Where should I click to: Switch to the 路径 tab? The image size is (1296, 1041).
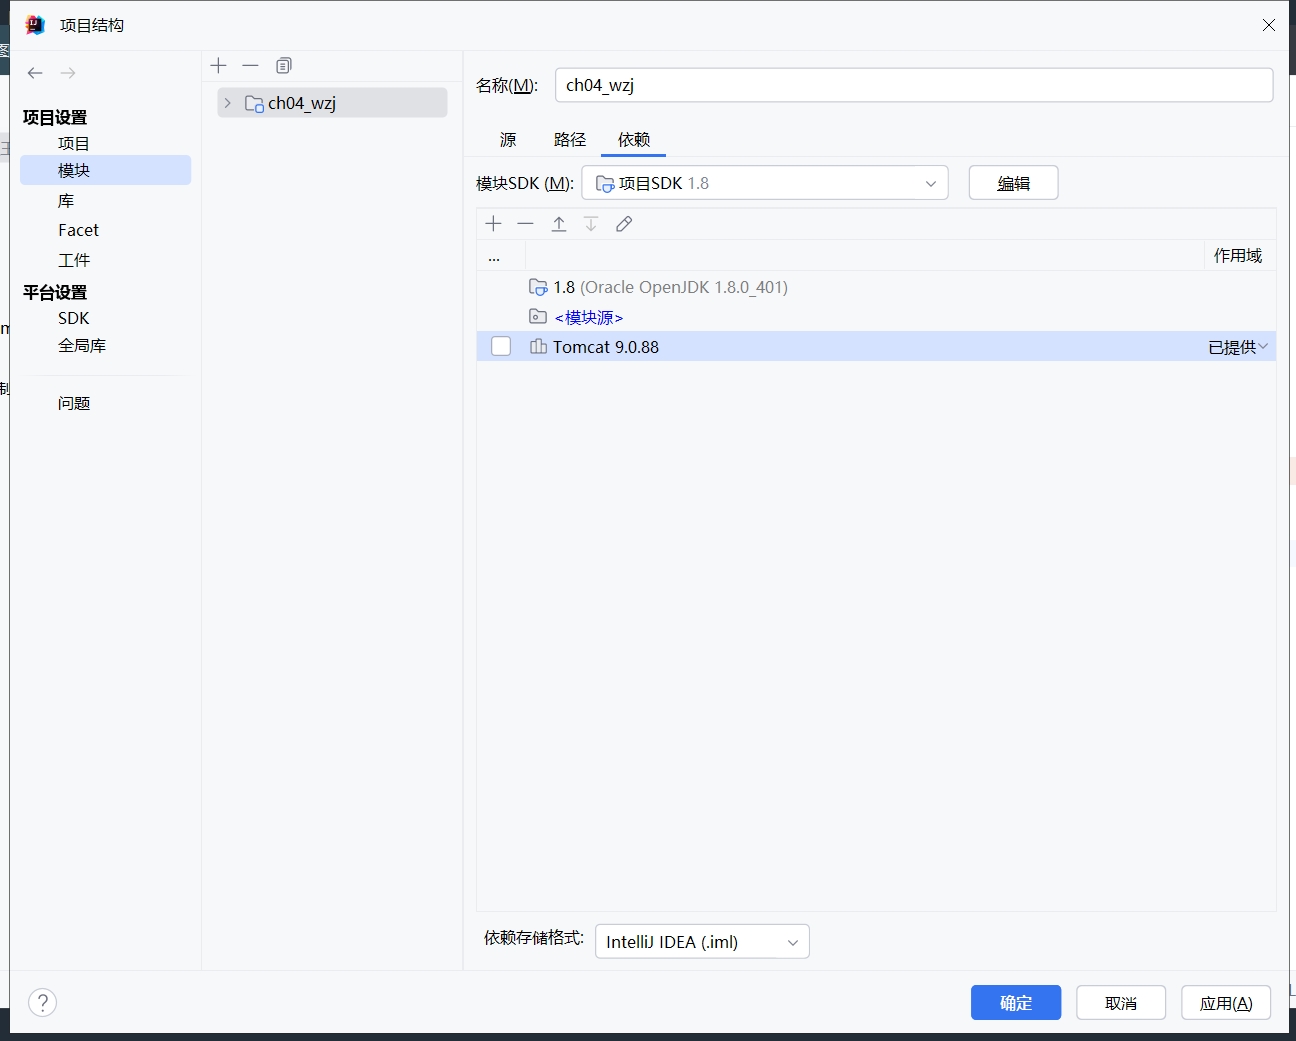[x=570, y=140]
